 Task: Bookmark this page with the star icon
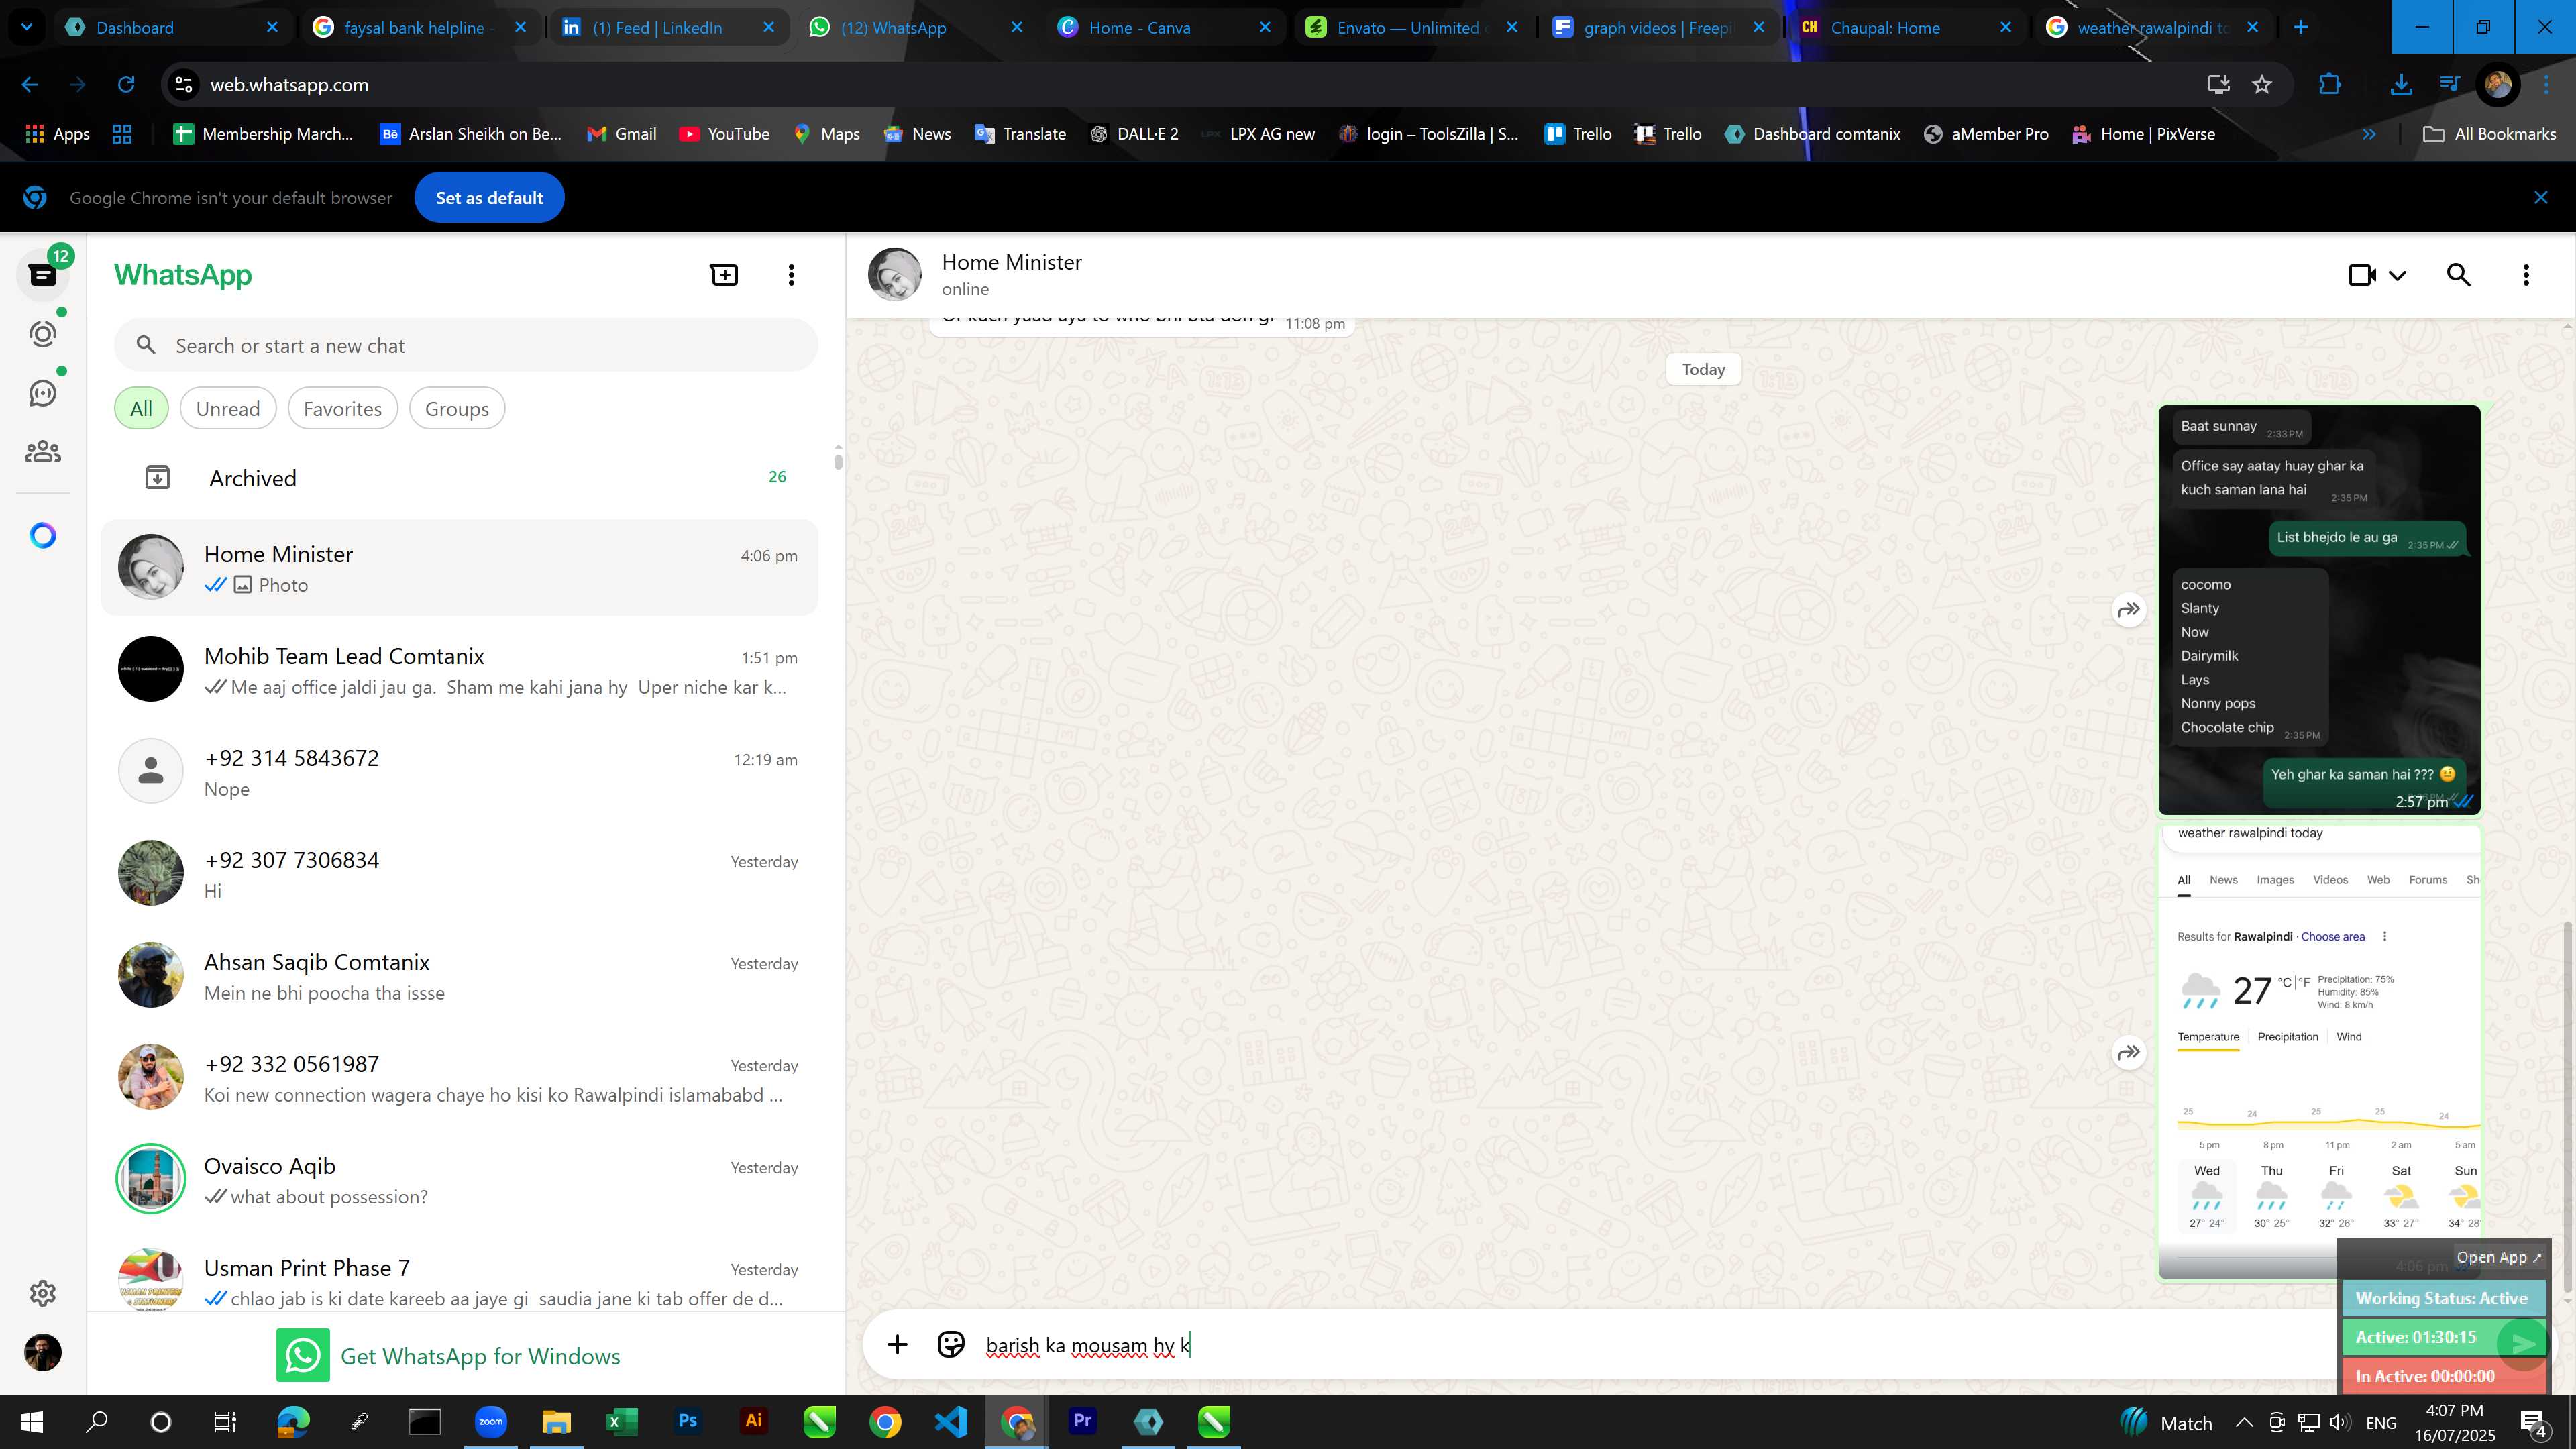[x=2262, y=85]
